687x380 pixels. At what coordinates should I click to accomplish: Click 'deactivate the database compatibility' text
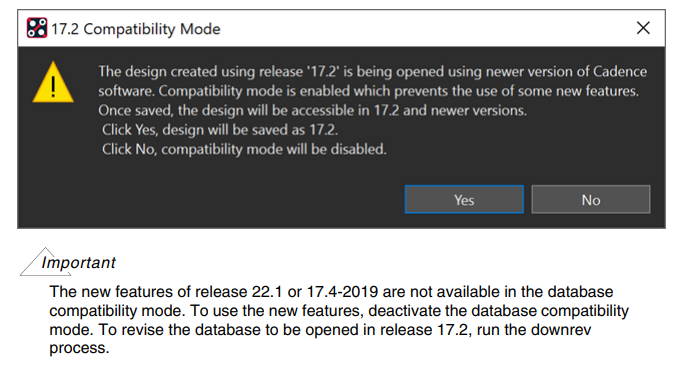(x=499, y=311)
